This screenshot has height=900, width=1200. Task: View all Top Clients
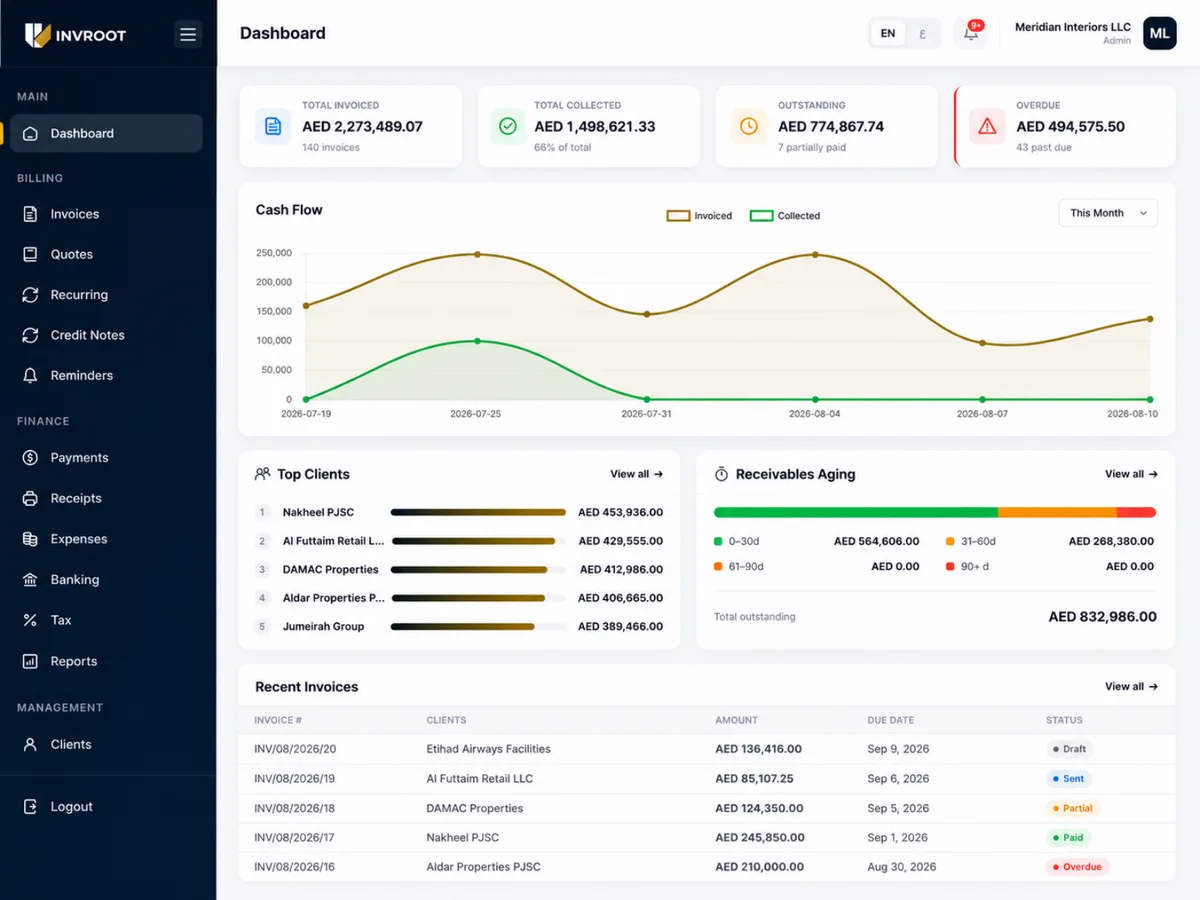[637, 474]
